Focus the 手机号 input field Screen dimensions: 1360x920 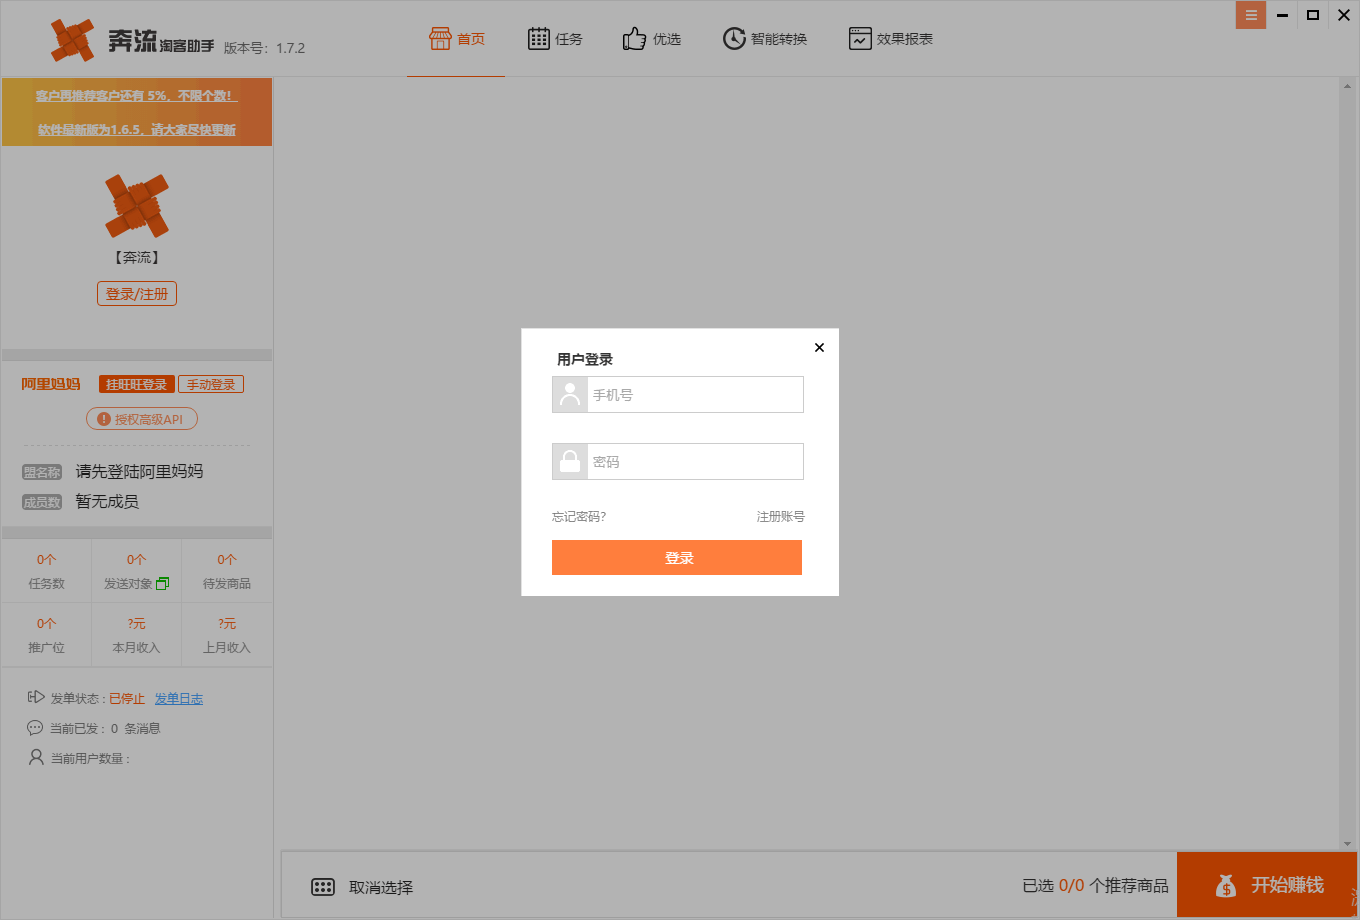[x=678, y=395]
